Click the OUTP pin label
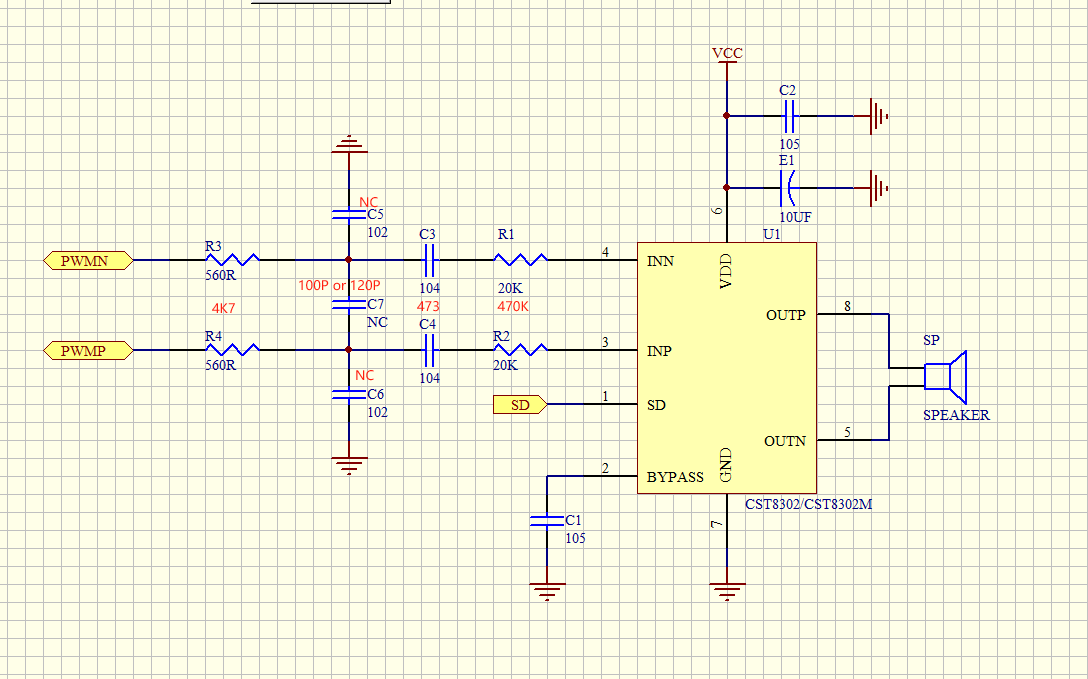1088x679 pixels. 785,316
